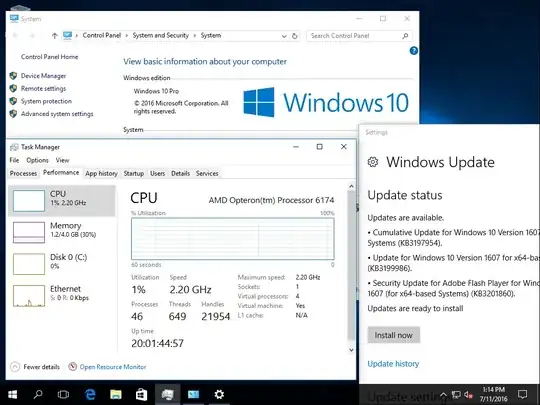Select Control Panel breadcrumb
Screen dimensions: 540x405
[102, 35]
